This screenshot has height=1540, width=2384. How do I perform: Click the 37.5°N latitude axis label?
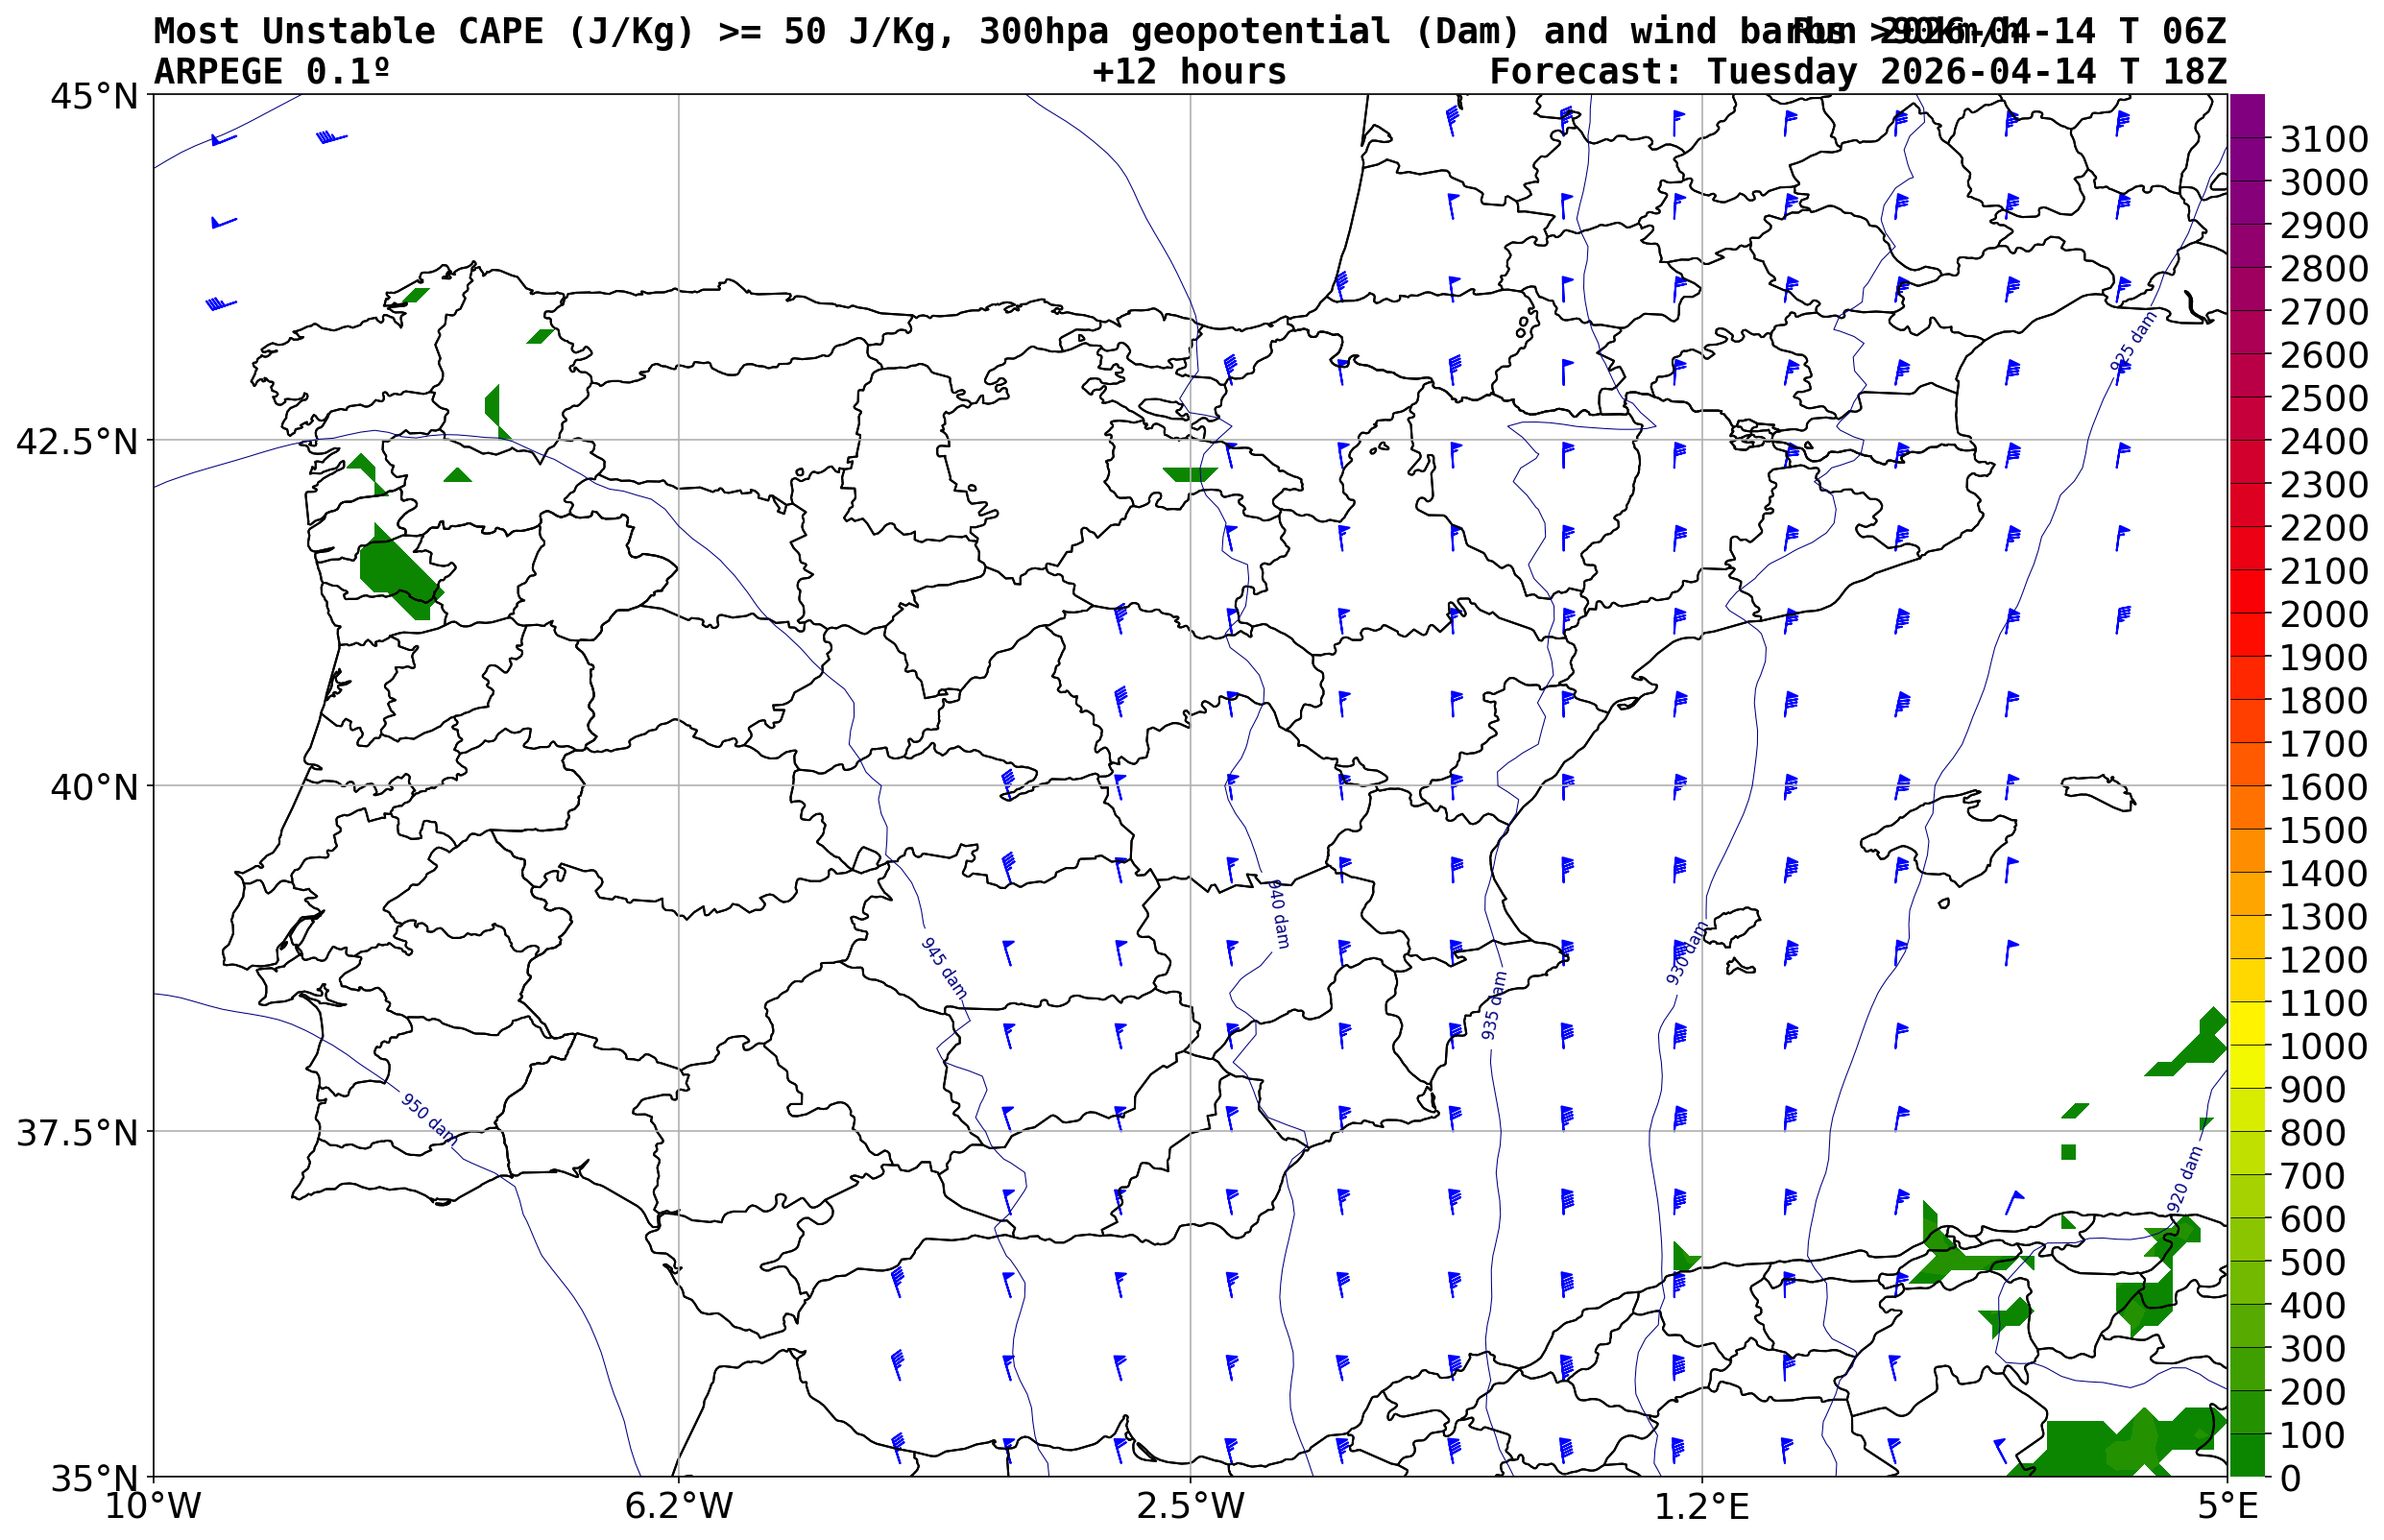click(76, 1133)
